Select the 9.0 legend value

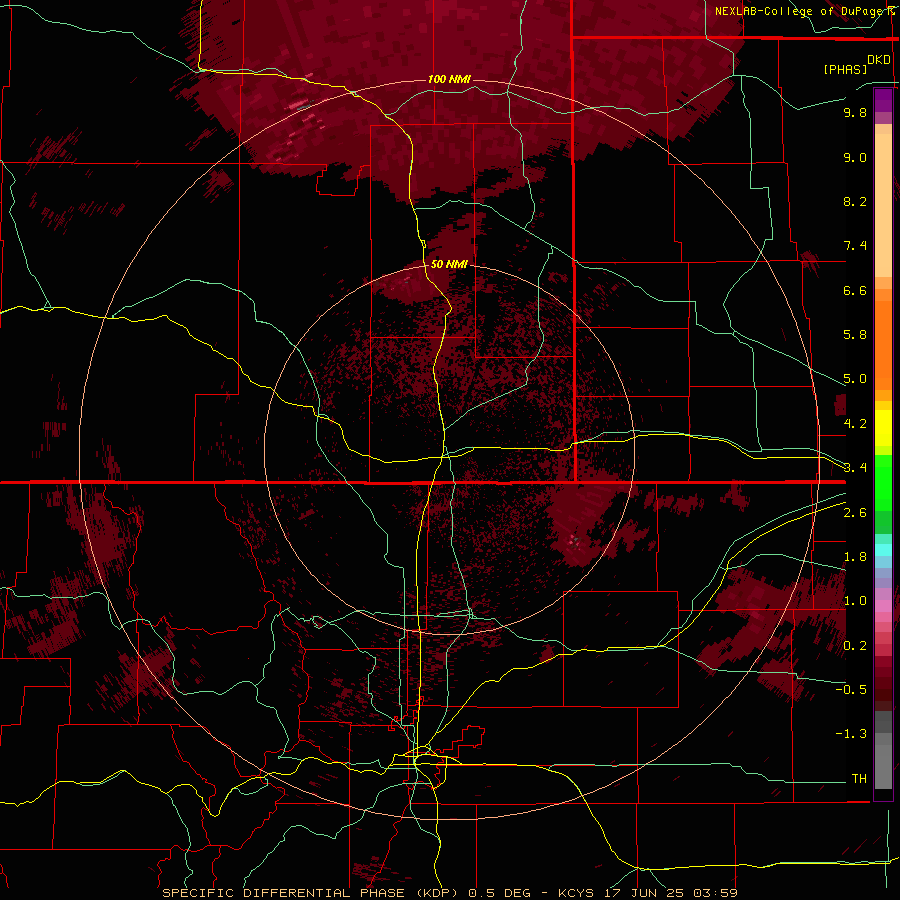(855, 157)
